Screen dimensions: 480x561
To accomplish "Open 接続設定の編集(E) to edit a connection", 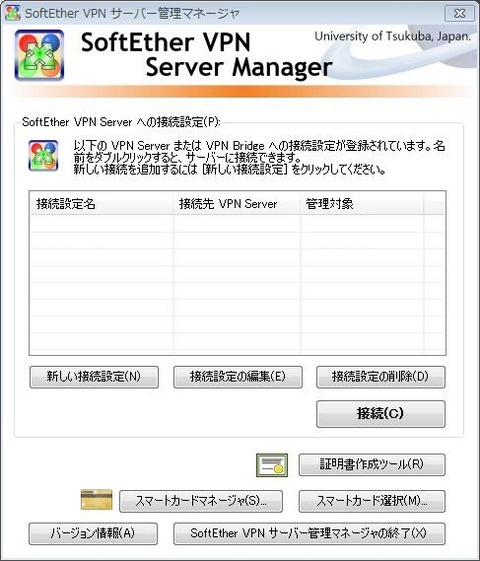I will [x=238, y=377].
